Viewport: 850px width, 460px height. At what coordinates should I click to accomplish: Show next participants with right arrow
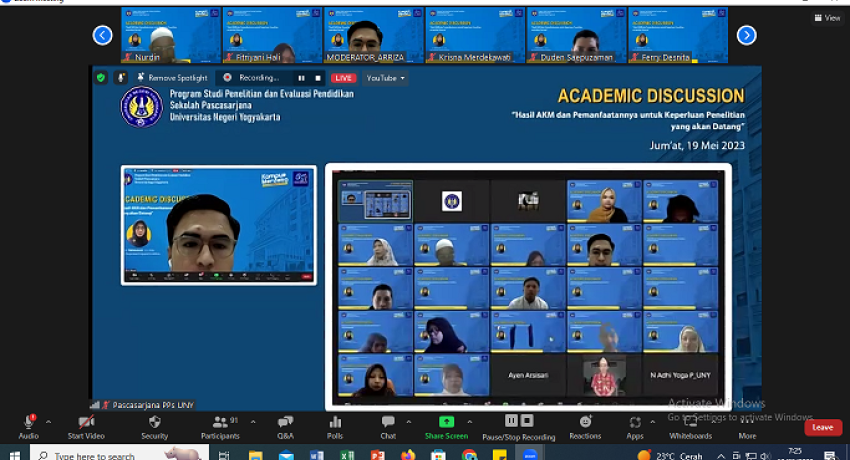click(746, 35)
